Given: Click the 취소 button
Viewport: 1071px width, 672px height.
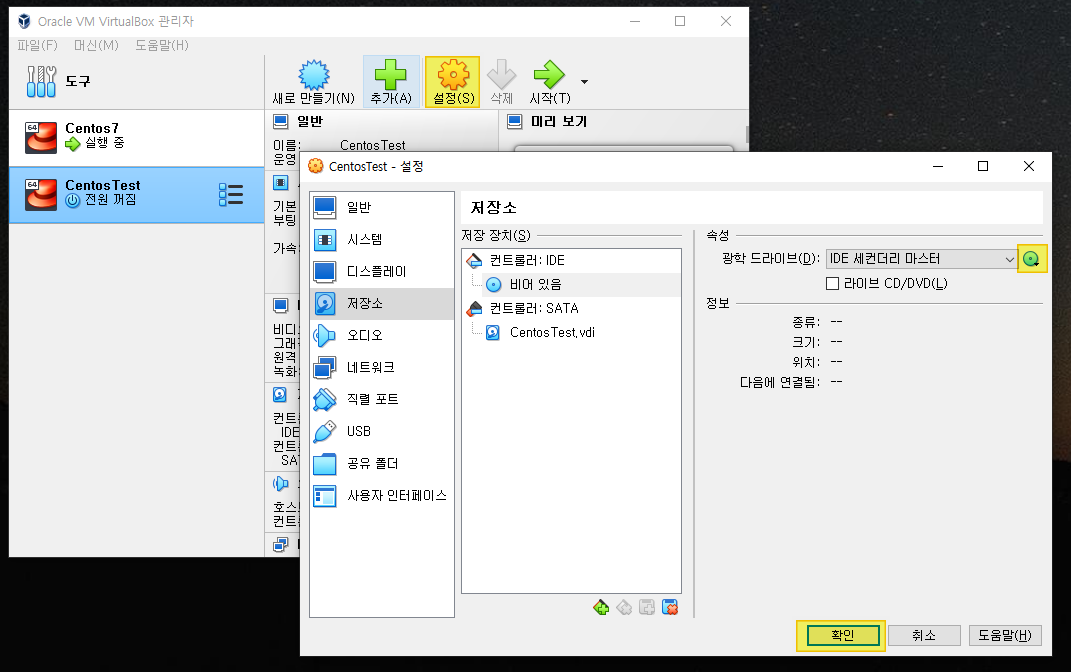Looking at the screenshot, I should (924, 635).
